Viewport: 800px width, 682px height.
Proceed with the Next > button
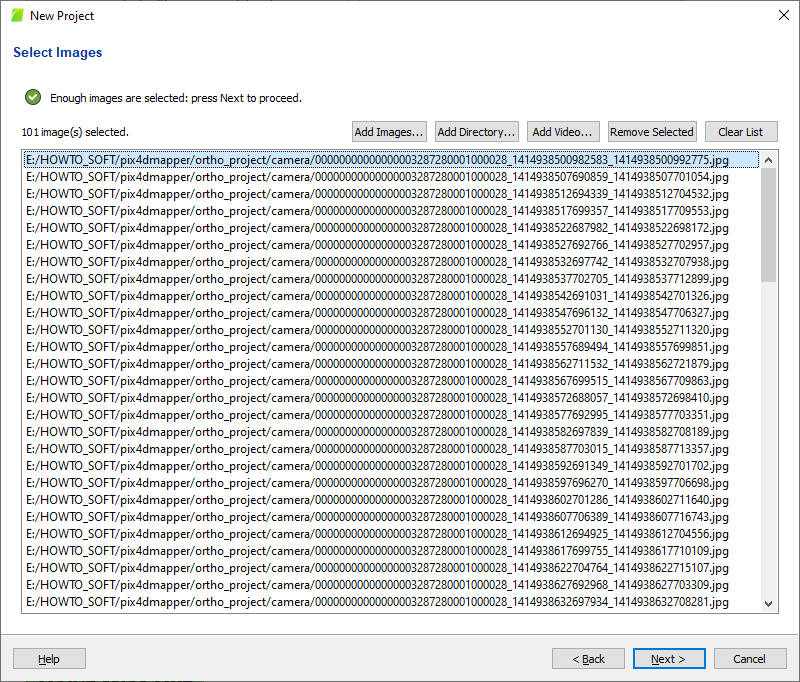coord(668,659)
